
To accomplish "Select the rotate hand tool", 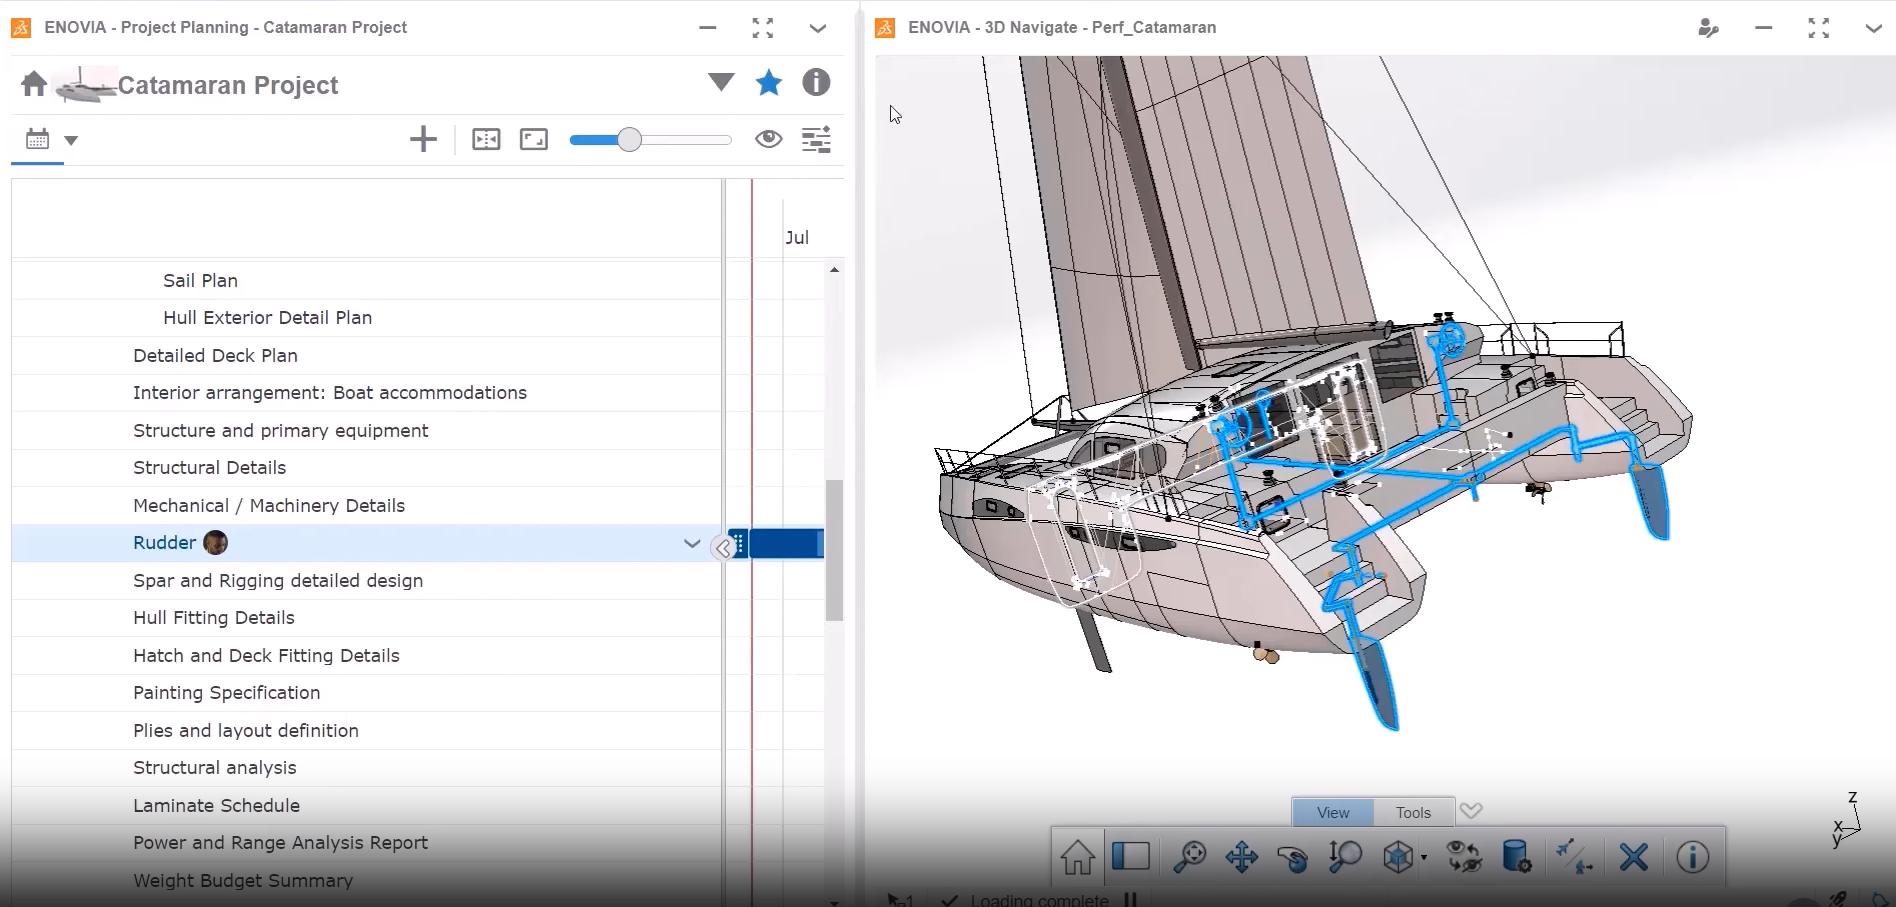I will pos(1292,858).
